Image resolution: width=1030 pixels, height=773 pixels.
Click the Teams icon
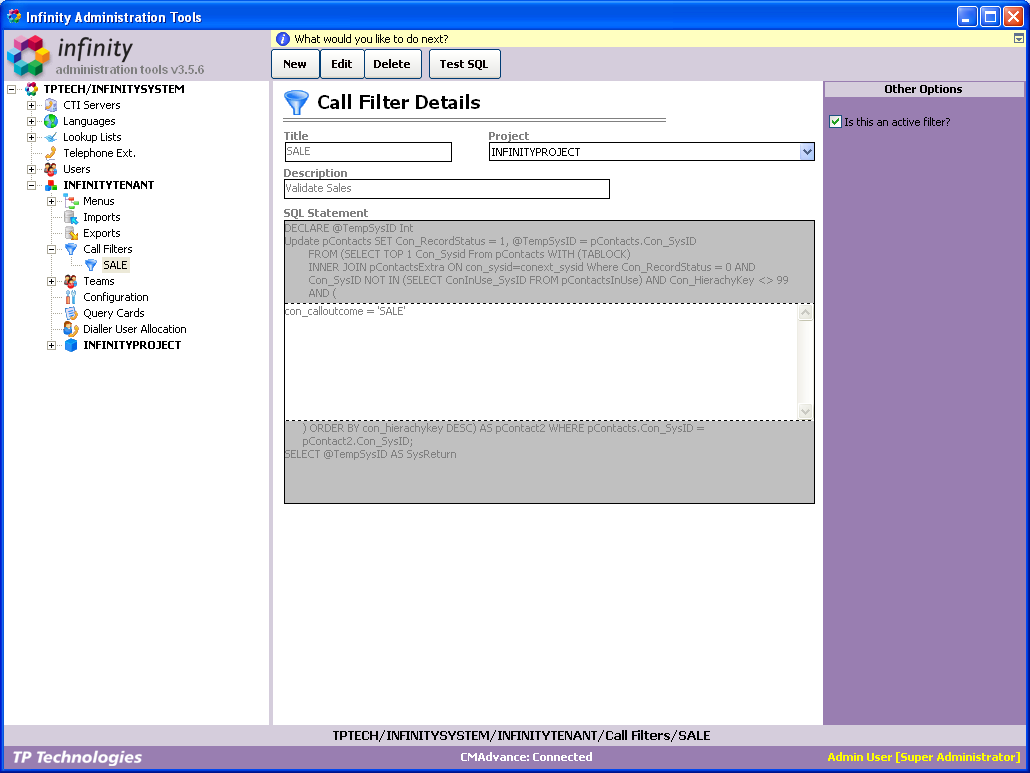71,281
